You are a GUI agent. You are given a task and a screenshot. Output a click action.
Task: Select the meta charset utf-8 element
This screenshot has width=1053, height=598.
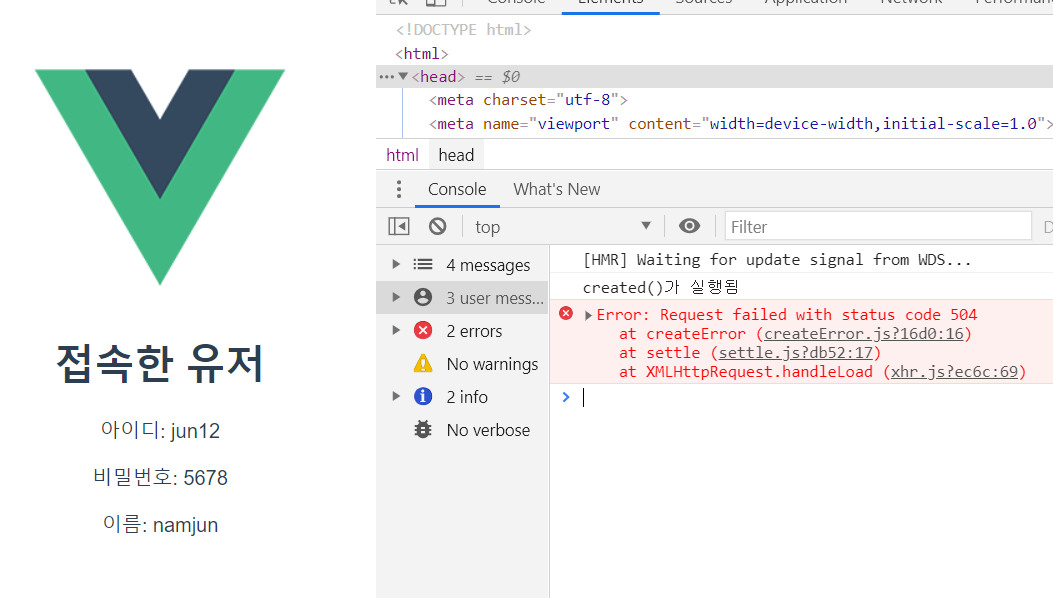click(528, 100)
